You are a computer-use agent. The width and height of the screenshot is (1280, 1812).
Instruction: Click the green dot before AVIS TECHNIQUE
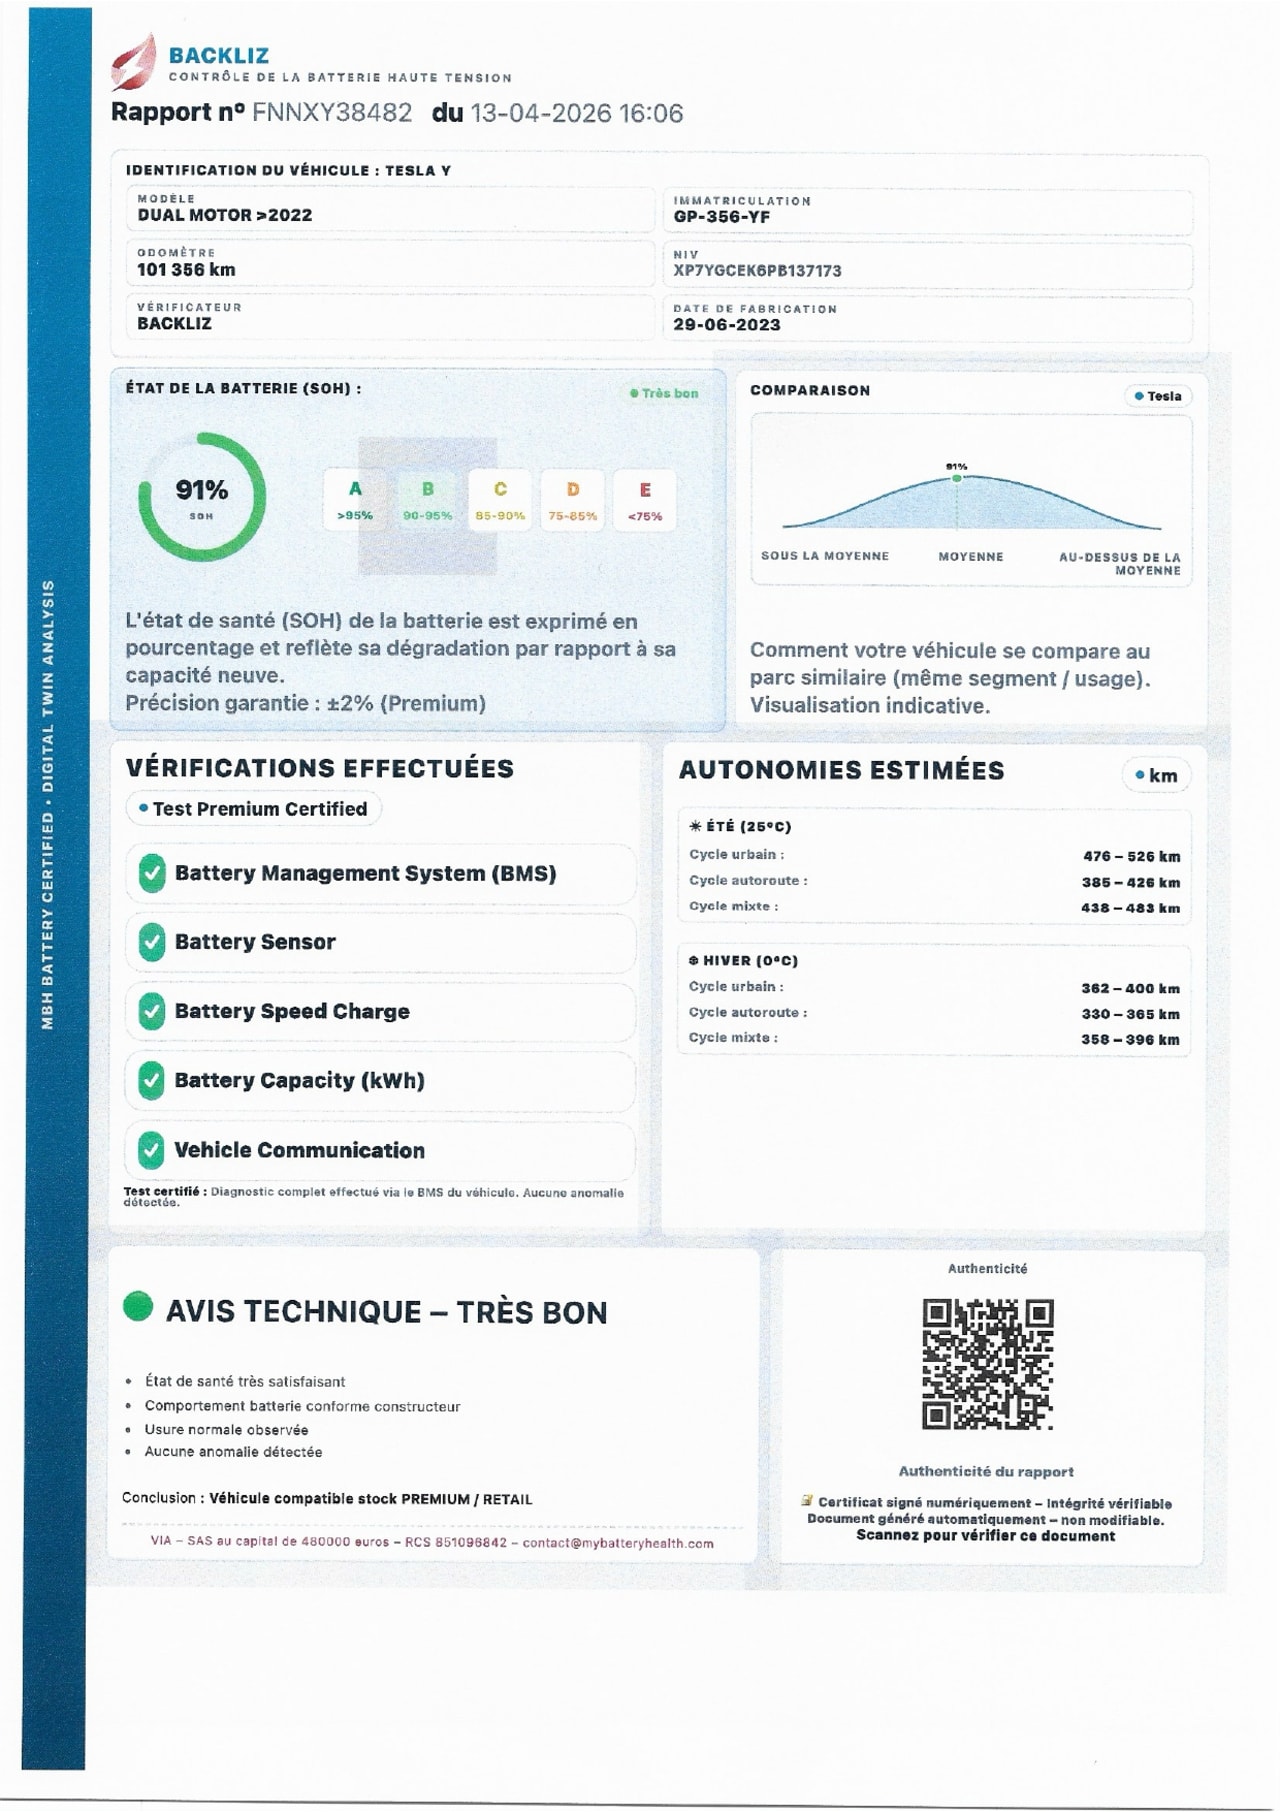coord(138,1307)
